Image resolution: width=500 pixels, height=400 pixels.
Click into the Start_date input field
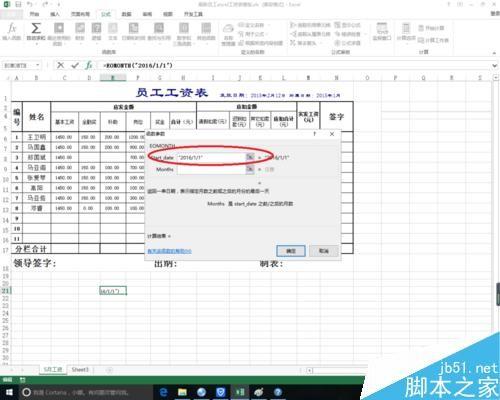point(211,157)
